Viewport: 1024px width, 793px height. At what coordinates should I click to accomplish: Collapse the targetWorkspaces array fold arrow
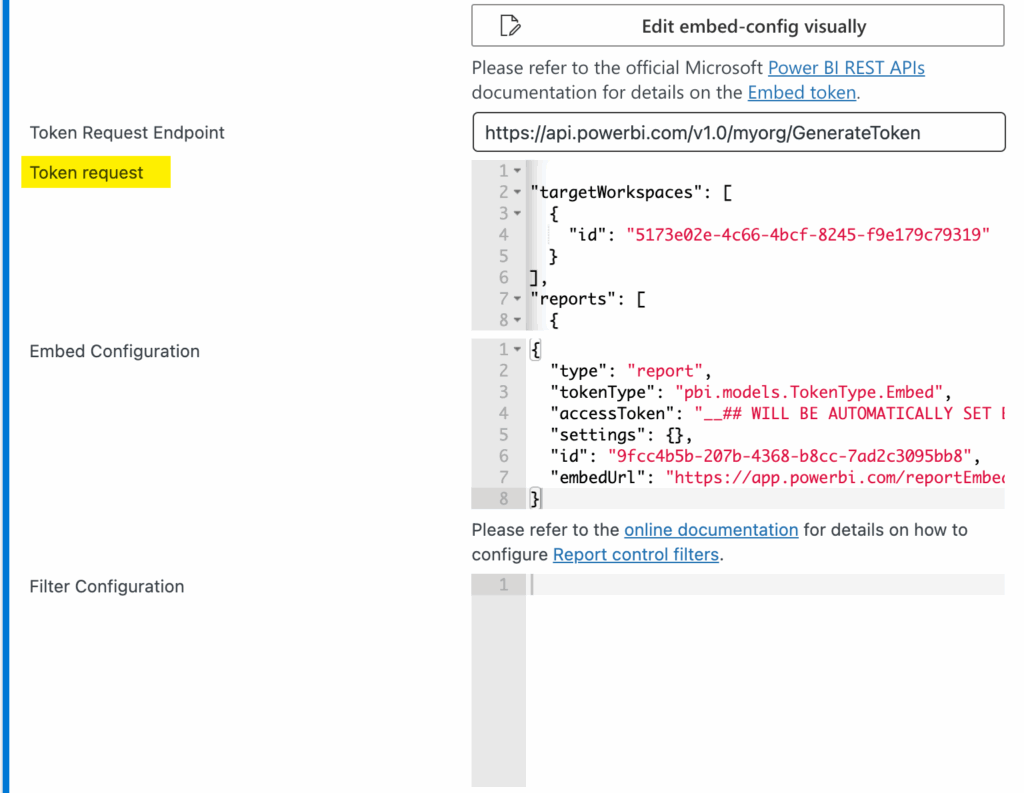tap(517, 192)
